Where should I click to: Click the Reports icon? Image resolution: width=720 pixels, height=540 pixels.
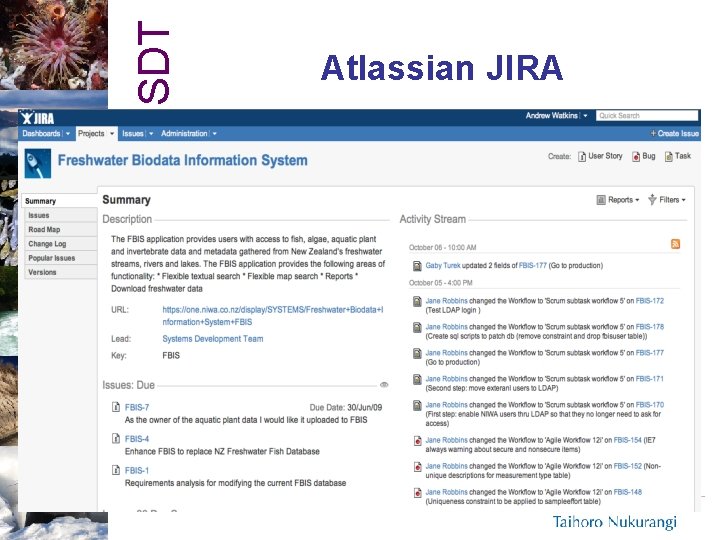coord(601,200)
